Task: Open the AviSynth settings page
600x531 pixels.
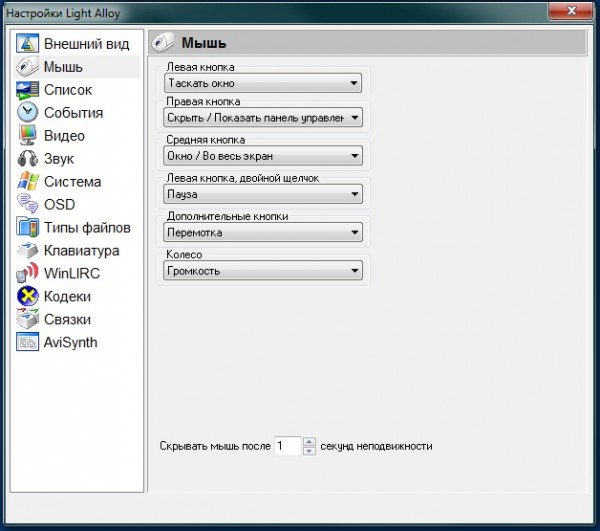Action: 77,342
